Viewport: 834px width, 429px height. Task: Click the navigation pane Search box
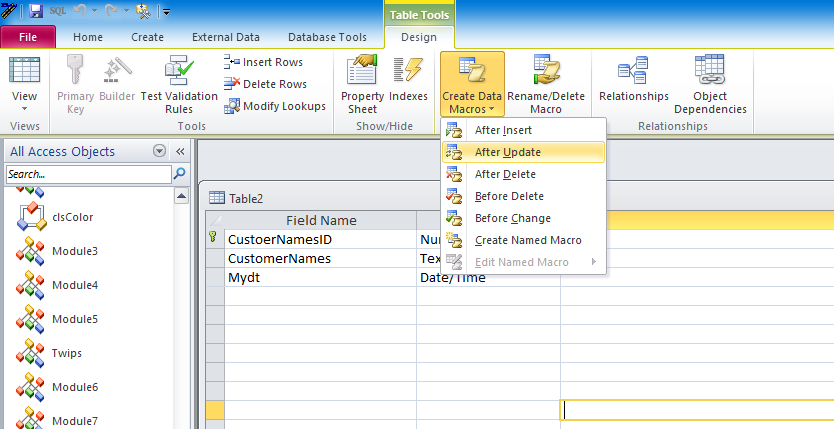(89, 174)
